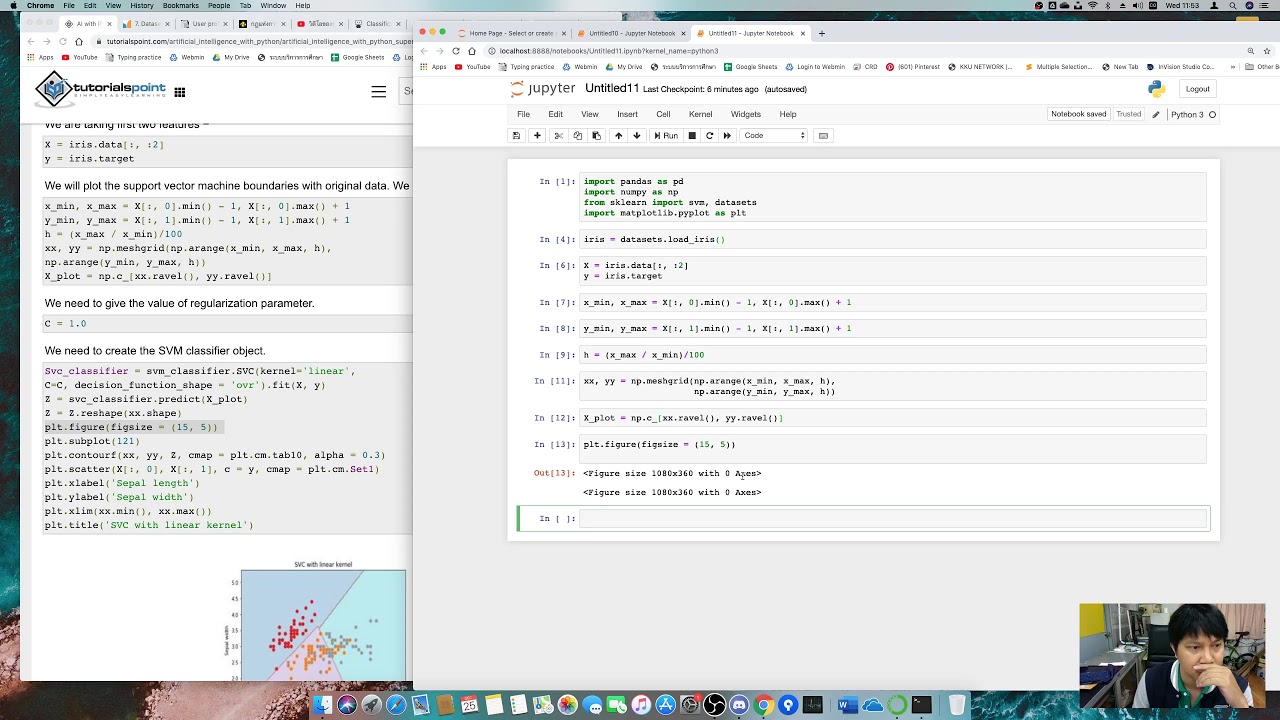Open the tutorialspoint categories grid icon
Image resolution: width=1280 pixels, height=720 pixels.
[x=180, y=92]
